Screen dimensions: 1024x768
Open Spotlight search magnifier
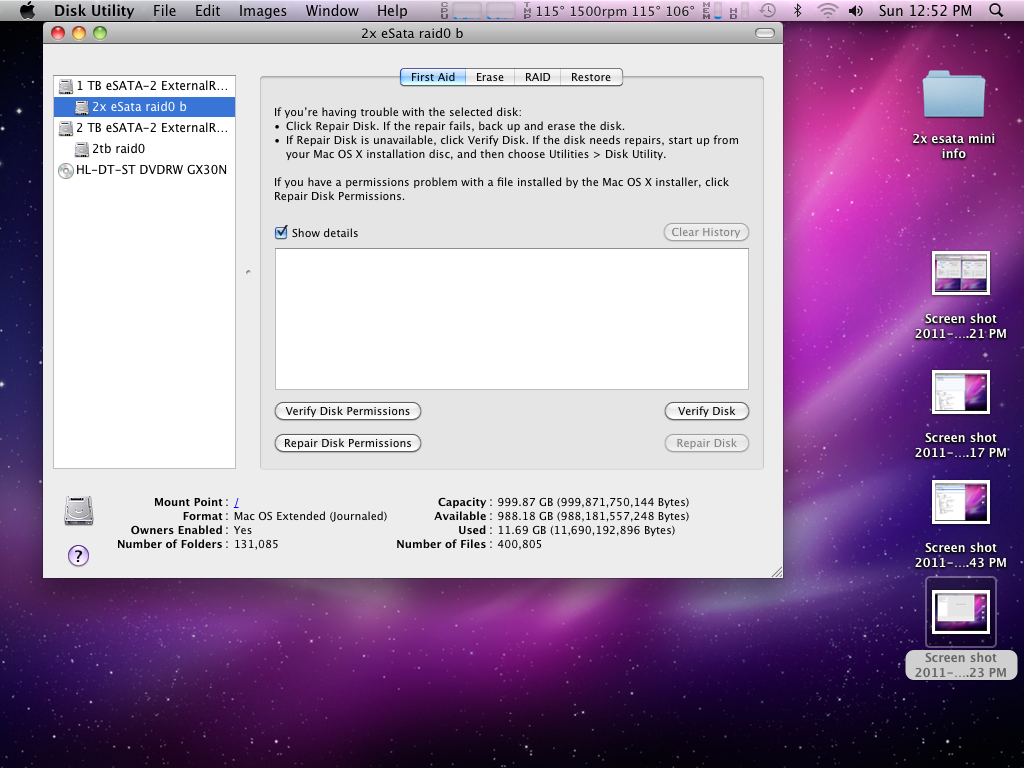tap(996, 10)
